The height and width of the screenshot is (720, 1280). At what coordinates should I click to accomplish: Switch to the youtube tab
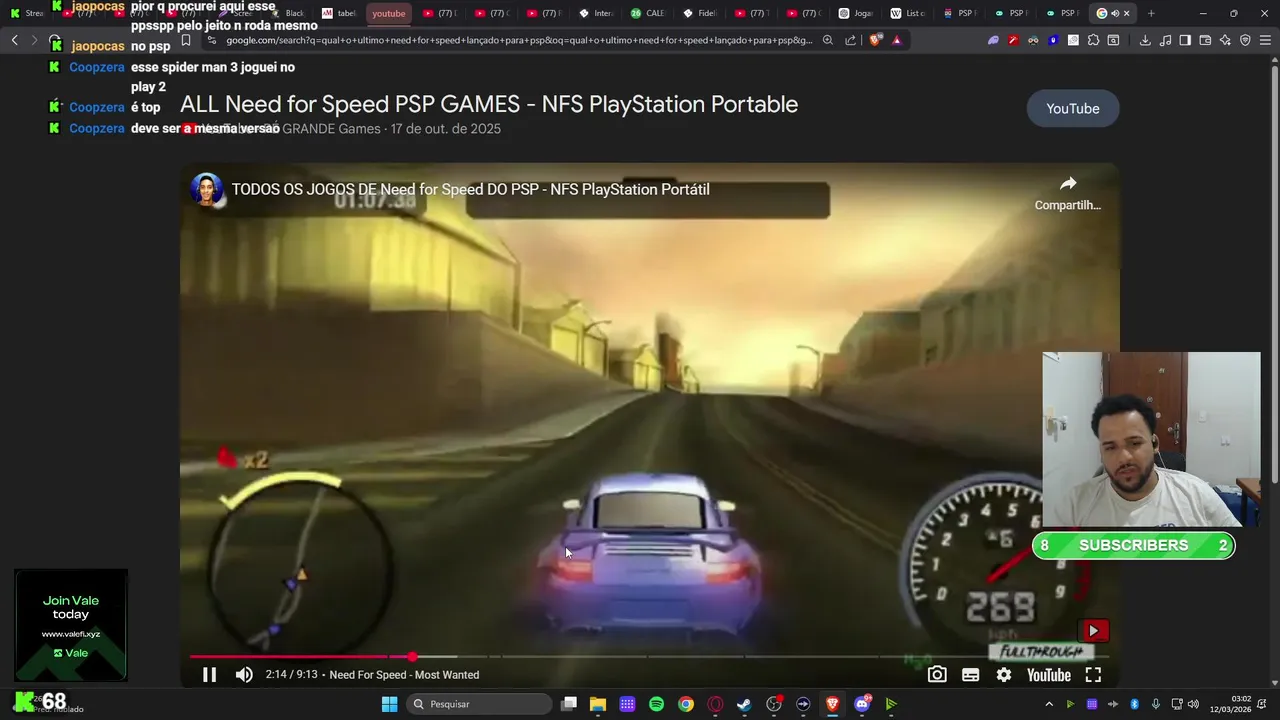click(389, 13)
